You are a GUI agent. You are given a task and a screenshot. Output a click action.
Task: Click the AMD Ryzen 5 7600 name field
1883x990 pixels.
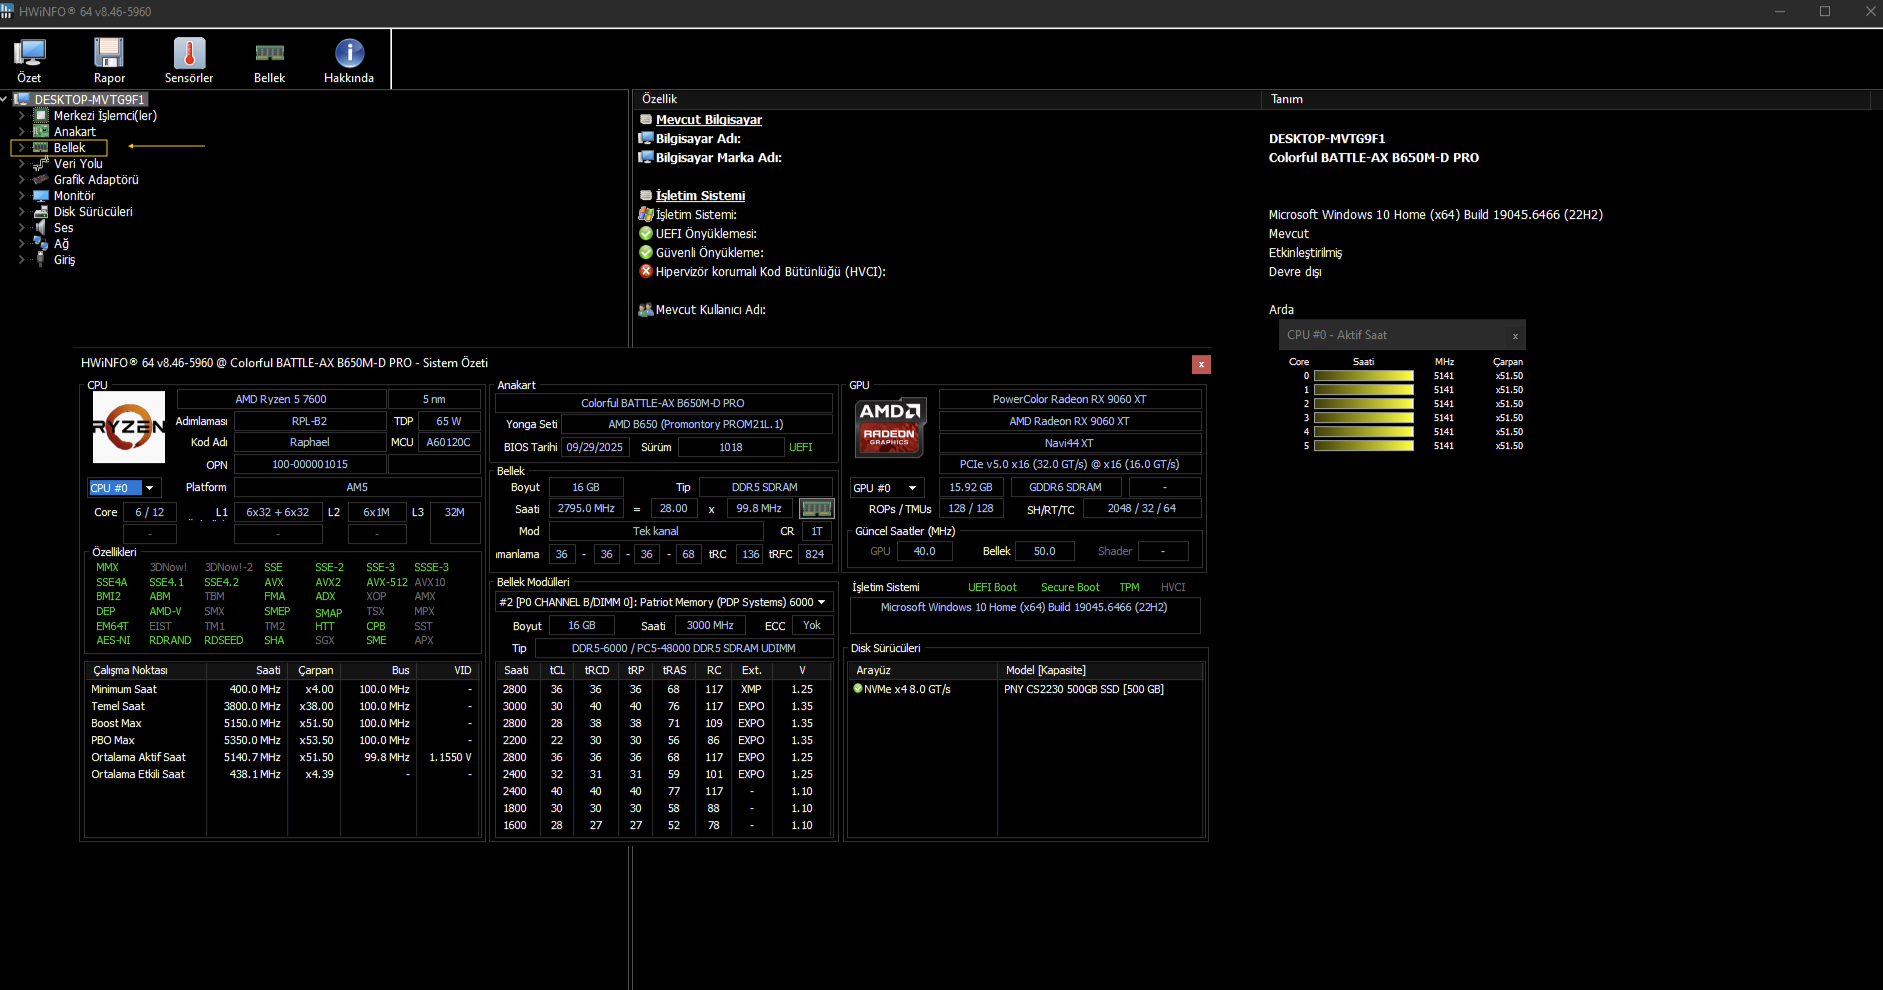pyautogui.click(x=281, y=399)
